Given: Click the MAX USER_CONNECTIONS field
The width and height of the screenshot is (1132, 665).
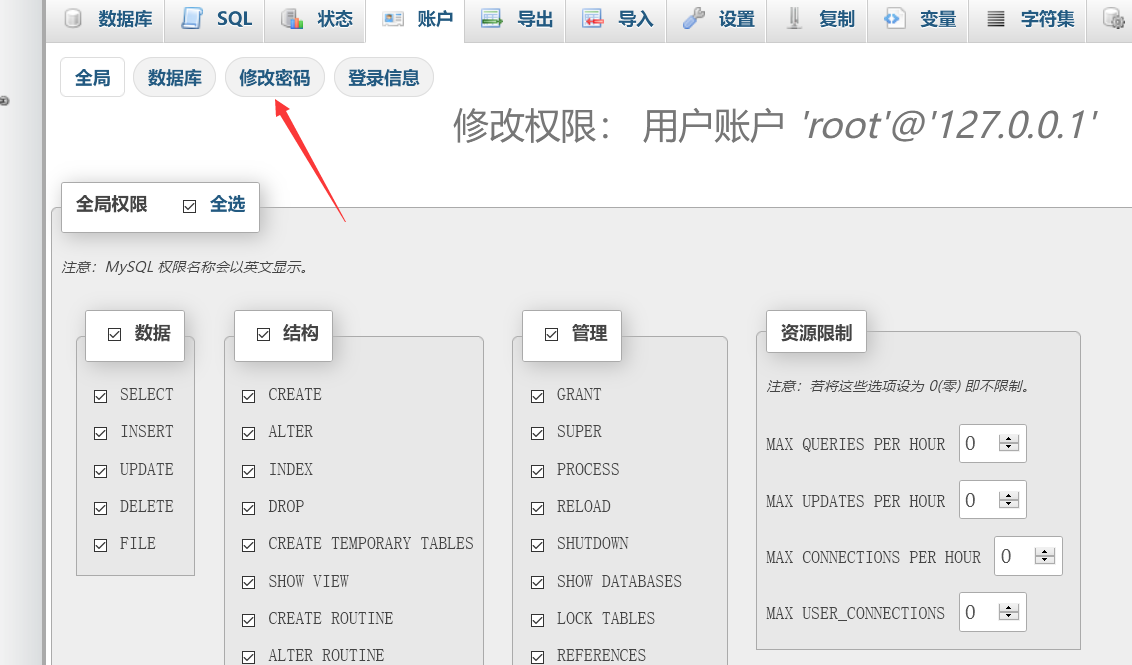Looking at the screenshot, I should (x=993, y=612).
